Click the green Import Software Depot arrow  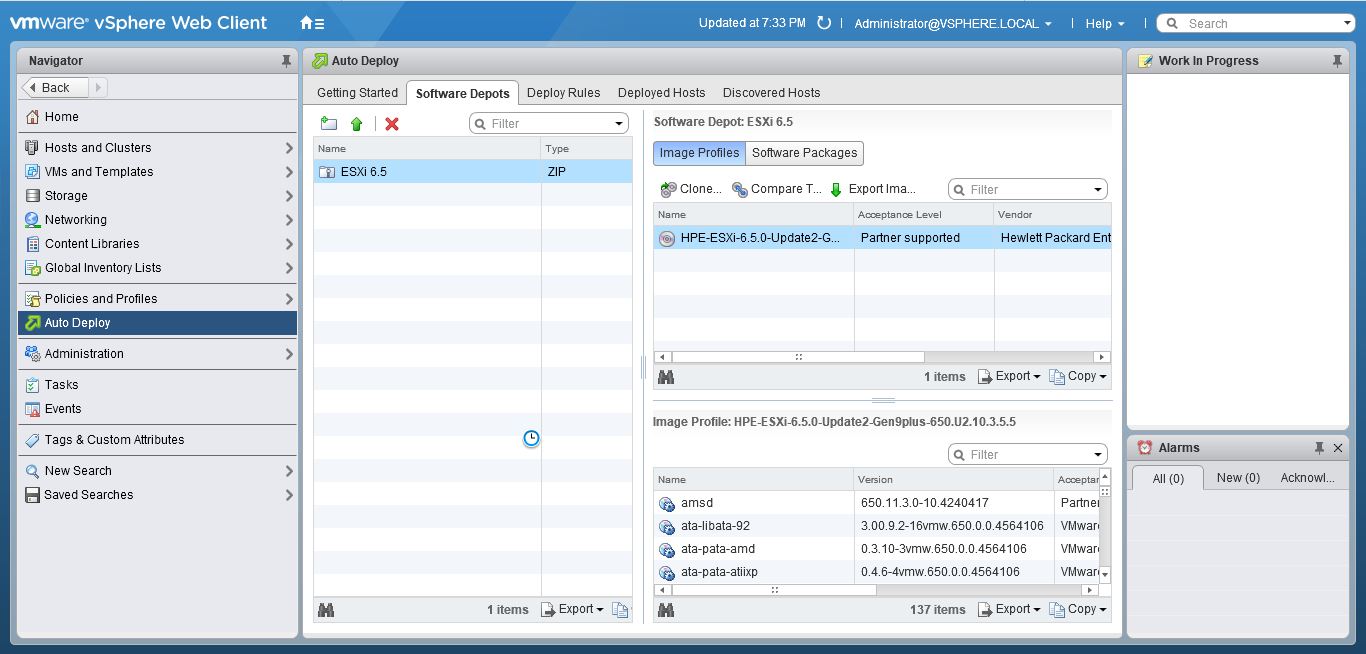(x=356, y=124)
